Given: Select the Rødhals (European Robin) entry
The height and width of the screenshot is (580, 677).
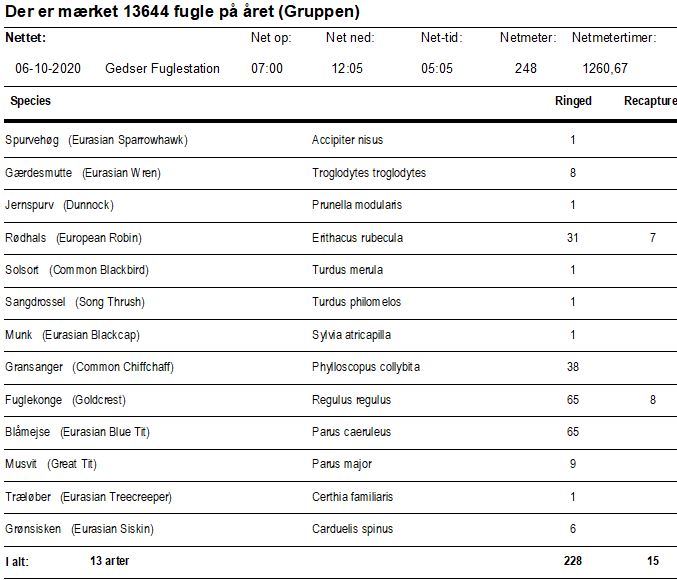Looking at the screenshot, I should (x=340, y=238).
